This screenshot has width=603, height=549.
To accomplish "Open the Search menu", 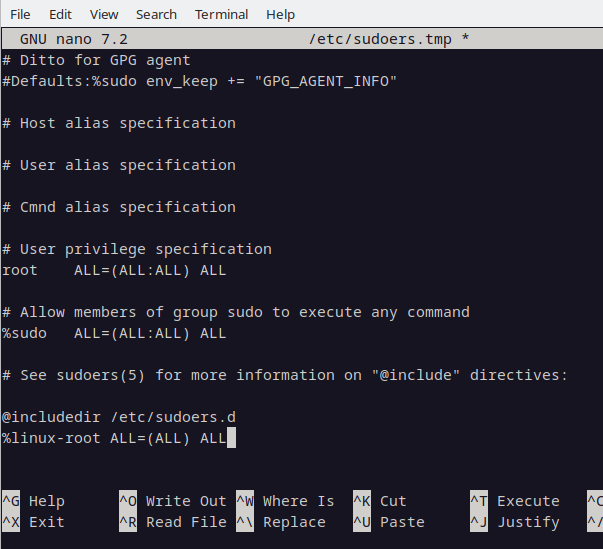I will pos(156,15).
